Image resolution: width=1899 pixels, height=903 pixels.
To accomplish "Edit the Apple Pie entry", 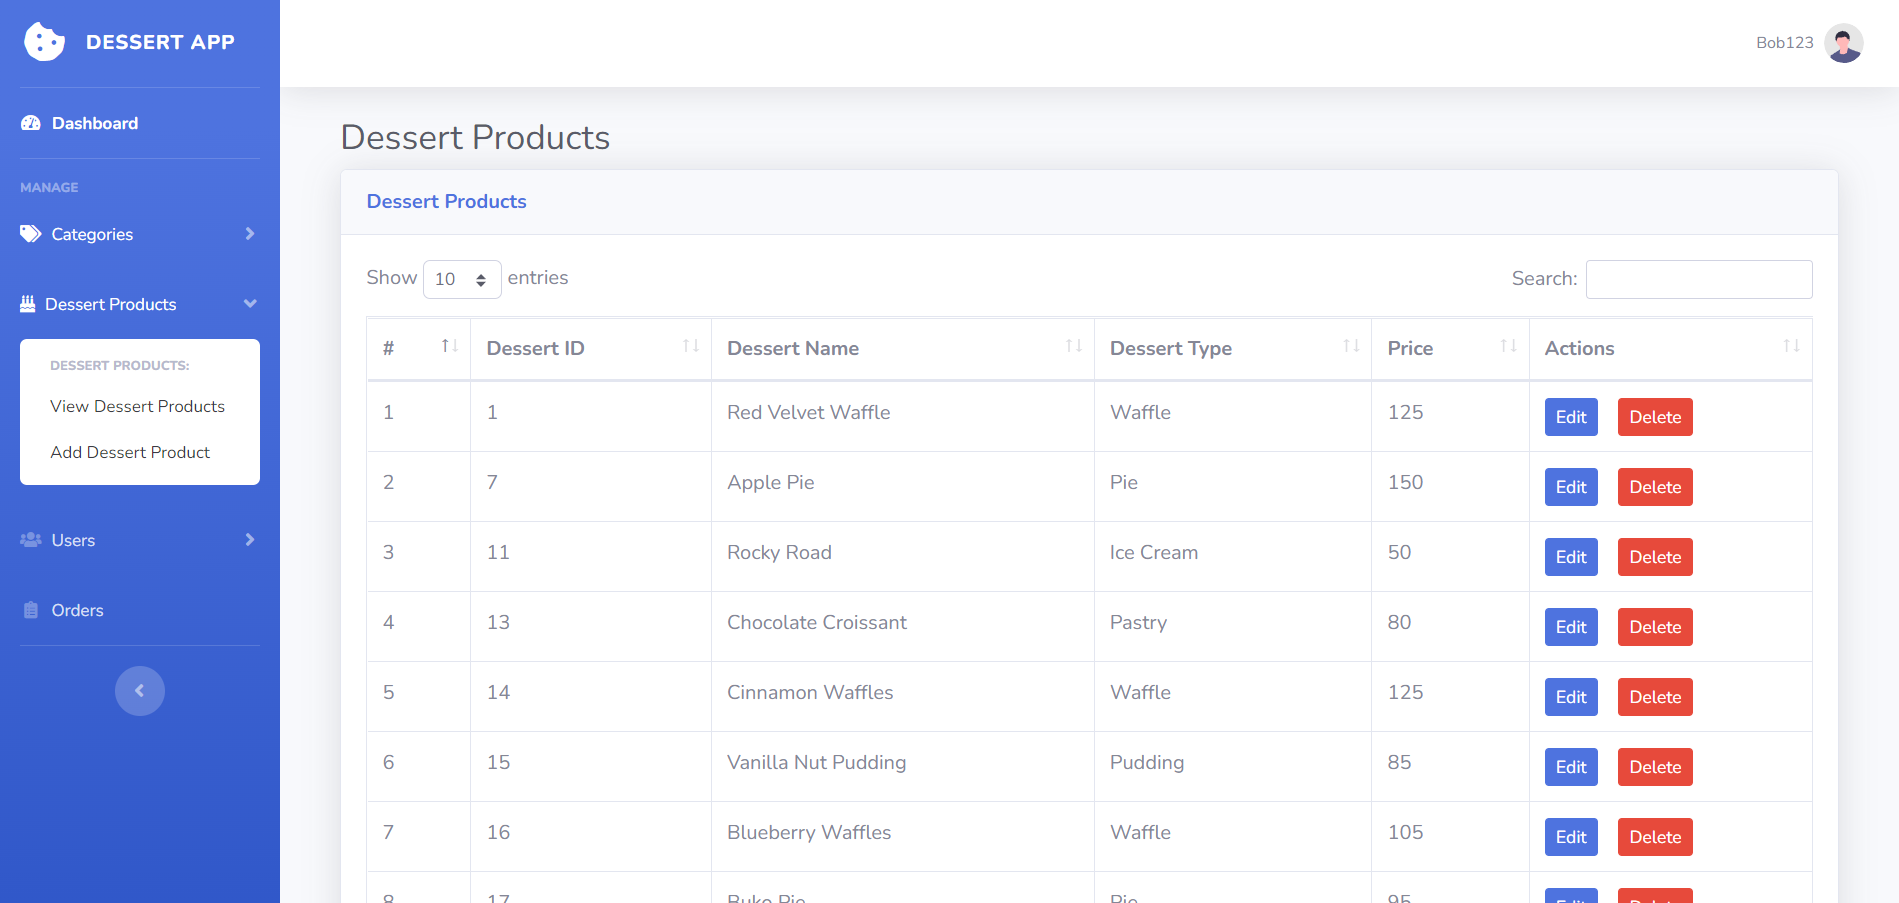I will [1570, 487].
